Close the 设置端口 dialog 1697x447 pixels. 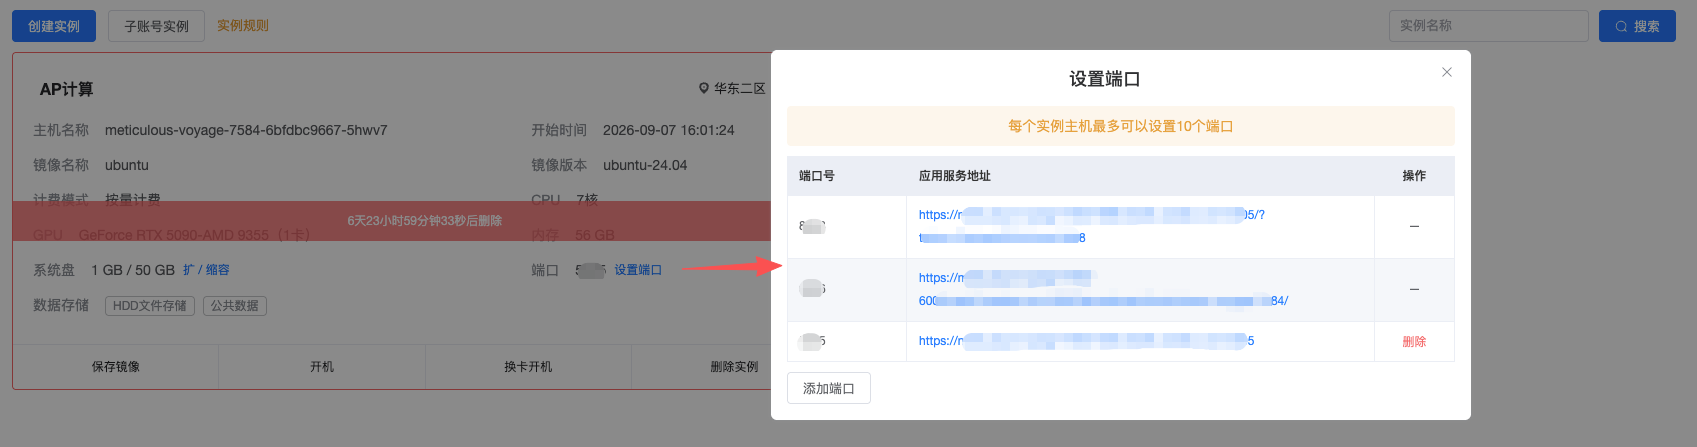point(1446,72)
